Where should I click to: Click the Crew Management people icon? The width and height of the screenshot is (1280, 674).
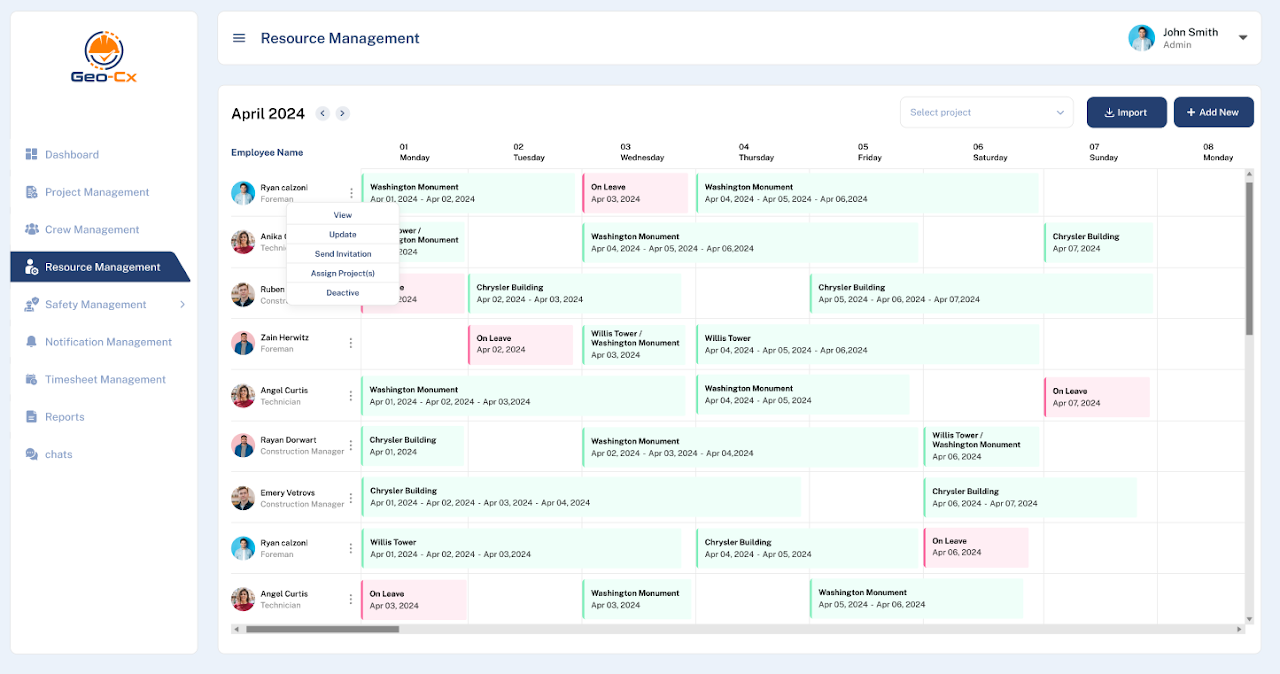tap(32, 230)
